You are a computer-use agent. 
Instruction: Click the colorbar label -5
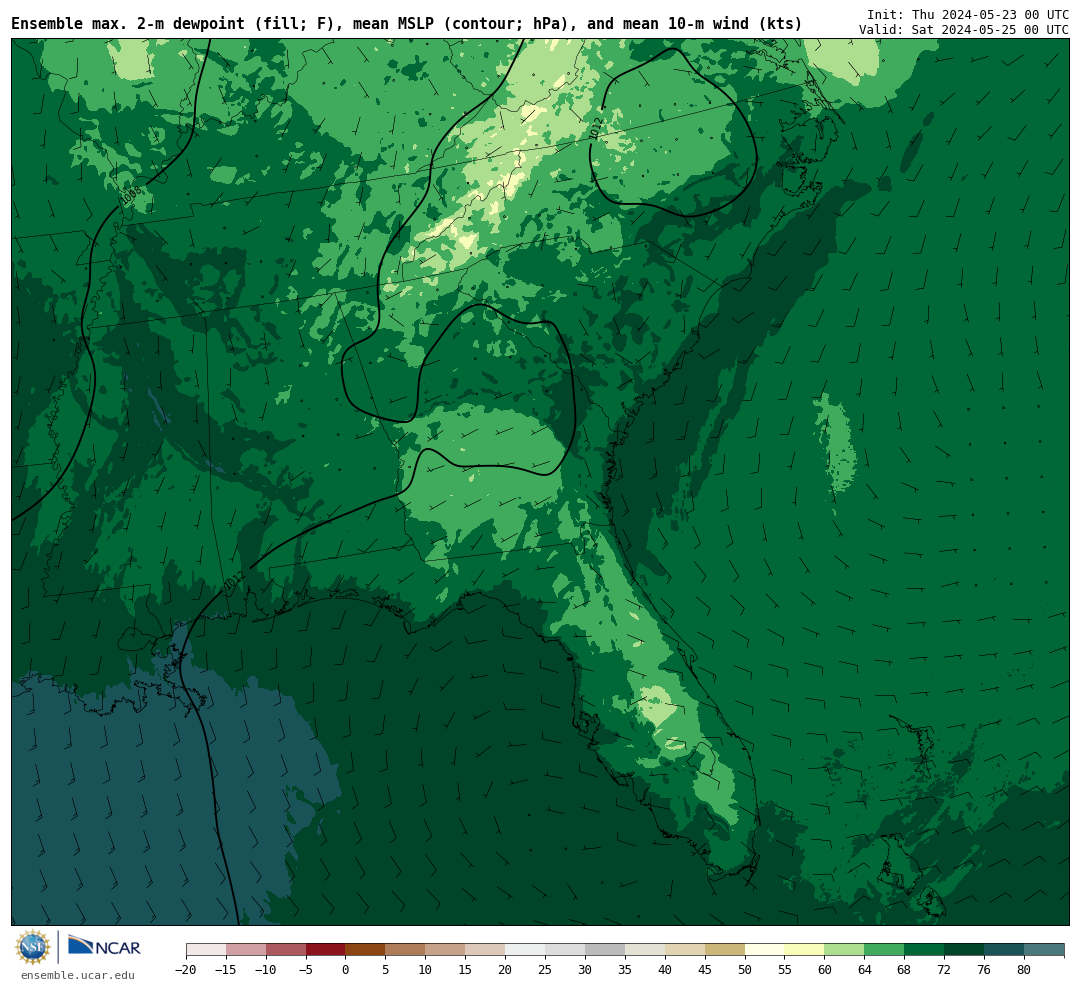click(x=306, y=970)
